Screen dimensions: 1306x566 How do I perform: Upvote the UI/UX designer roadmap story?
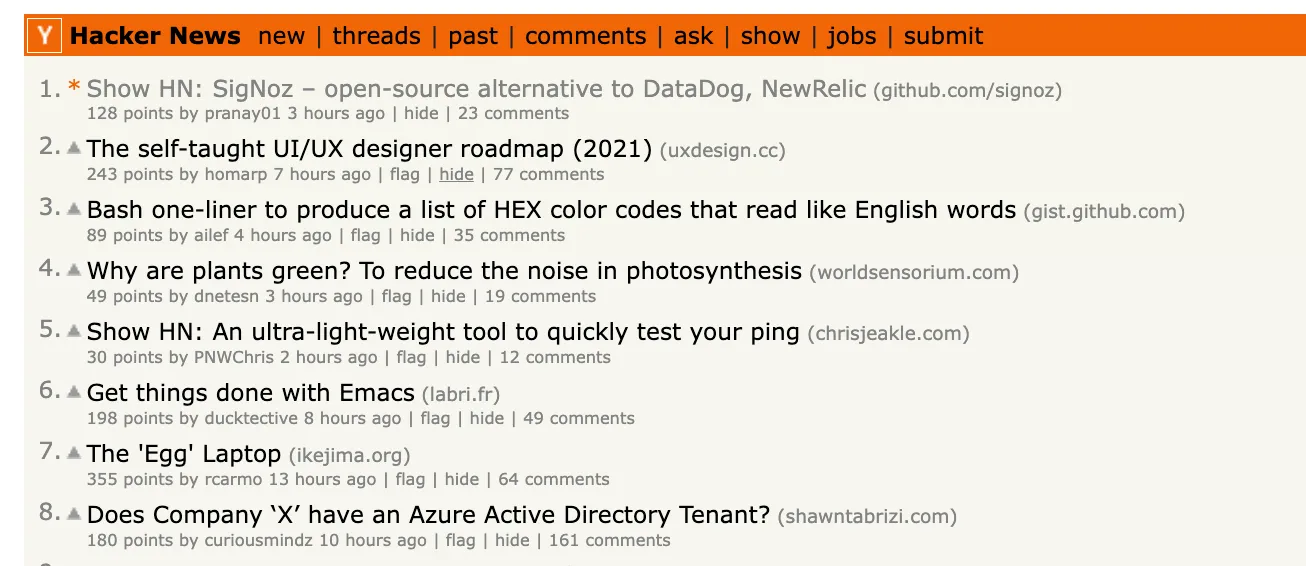point(74,148)
